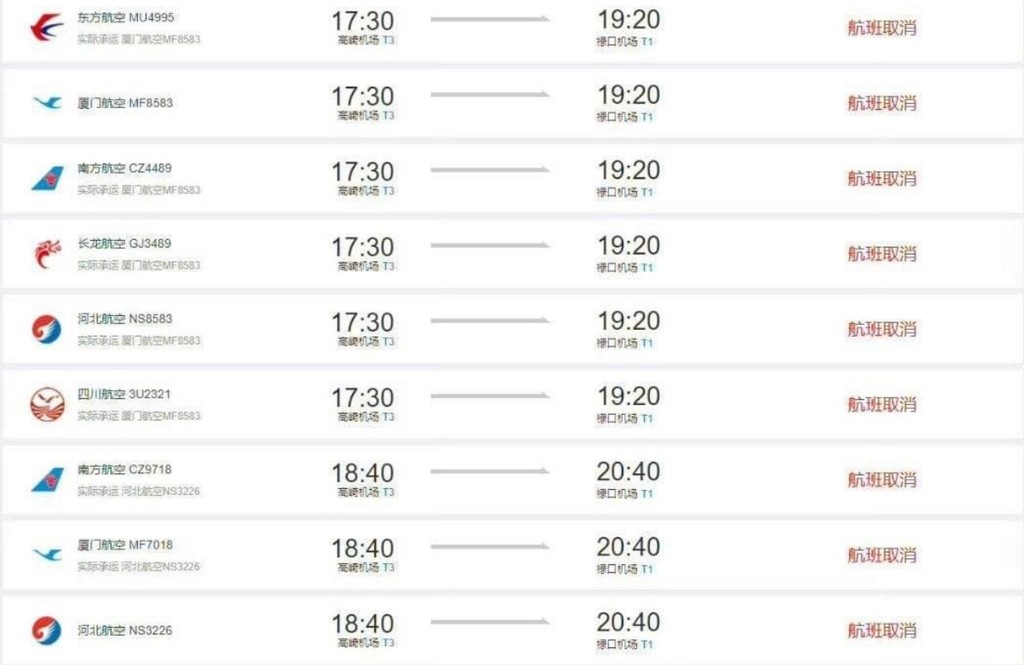Click the China Eastern logo for MU4995
The height and width of the screenshot is (665, 1024).
[46, 28]
